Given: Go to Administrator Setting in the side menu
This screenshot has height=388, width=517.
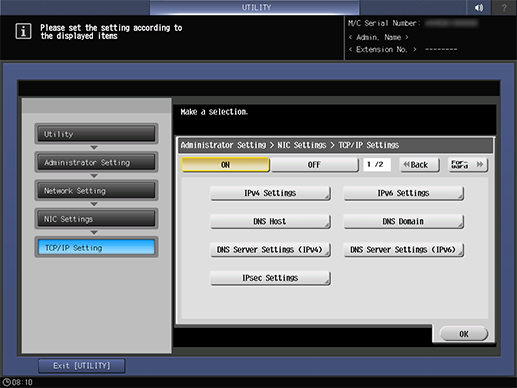Looking at the screenshot, I should (96, 162).
